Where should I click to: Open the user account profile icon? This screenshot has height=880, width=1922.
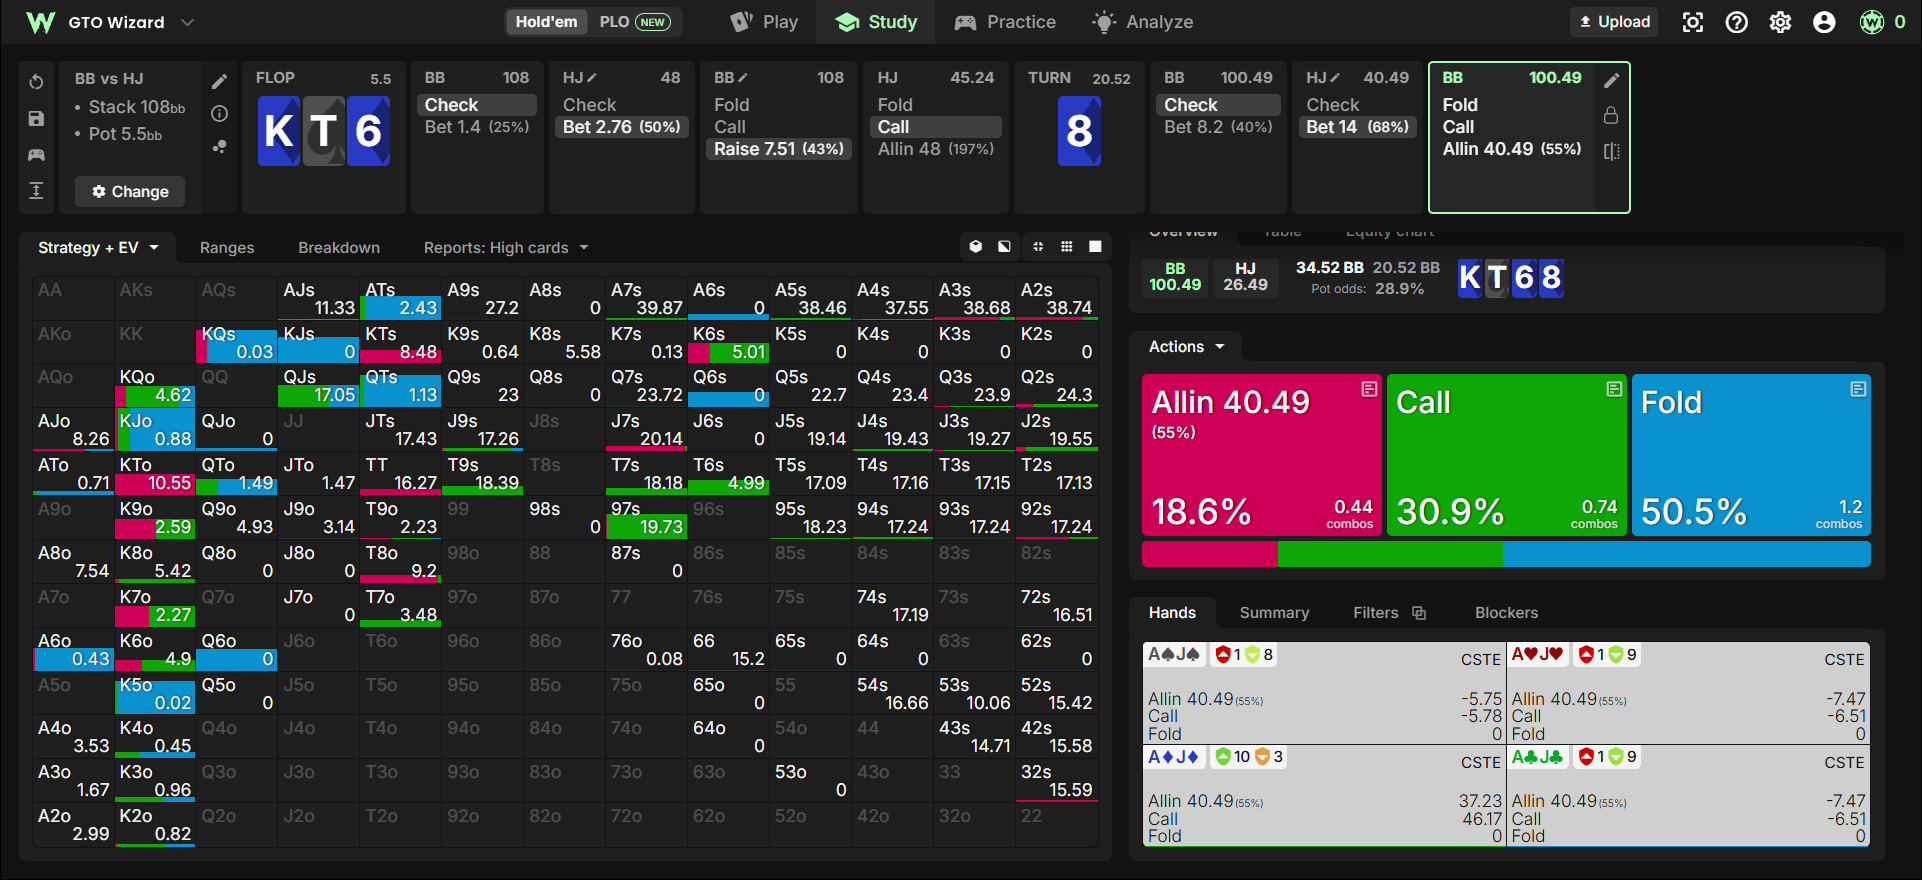click(1824, 22)
